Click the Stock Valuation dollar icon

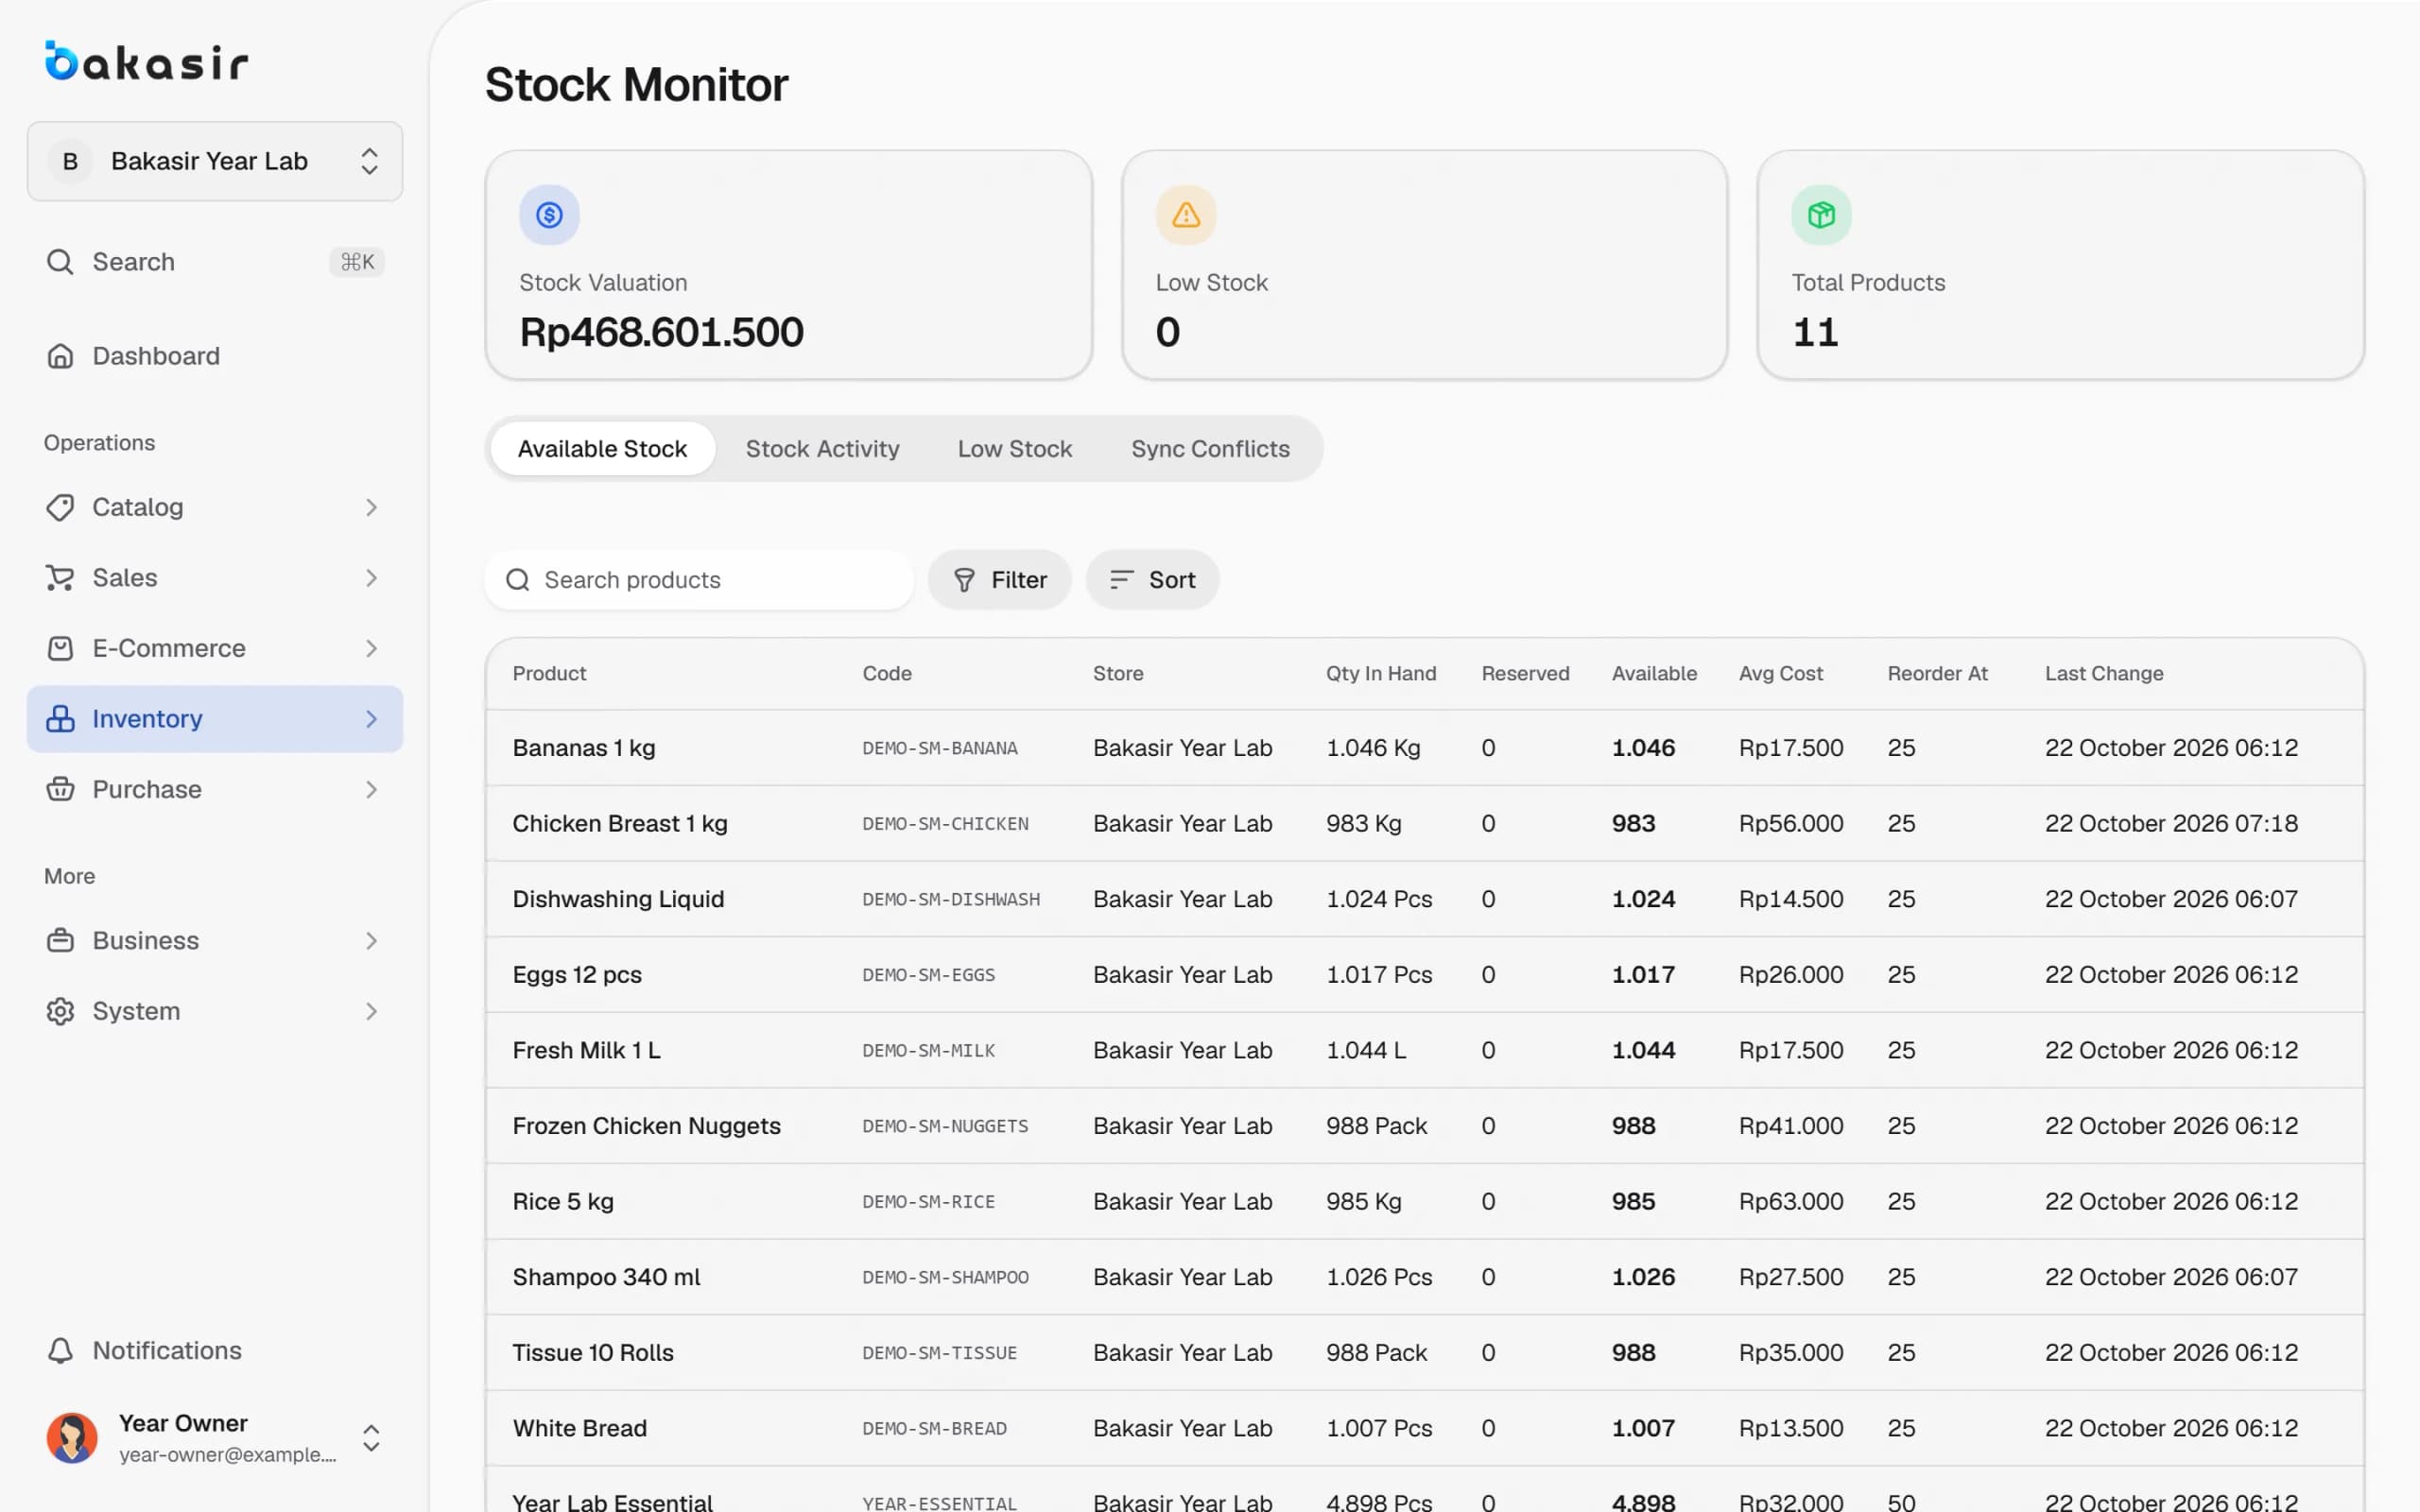[x=549, y=214]
